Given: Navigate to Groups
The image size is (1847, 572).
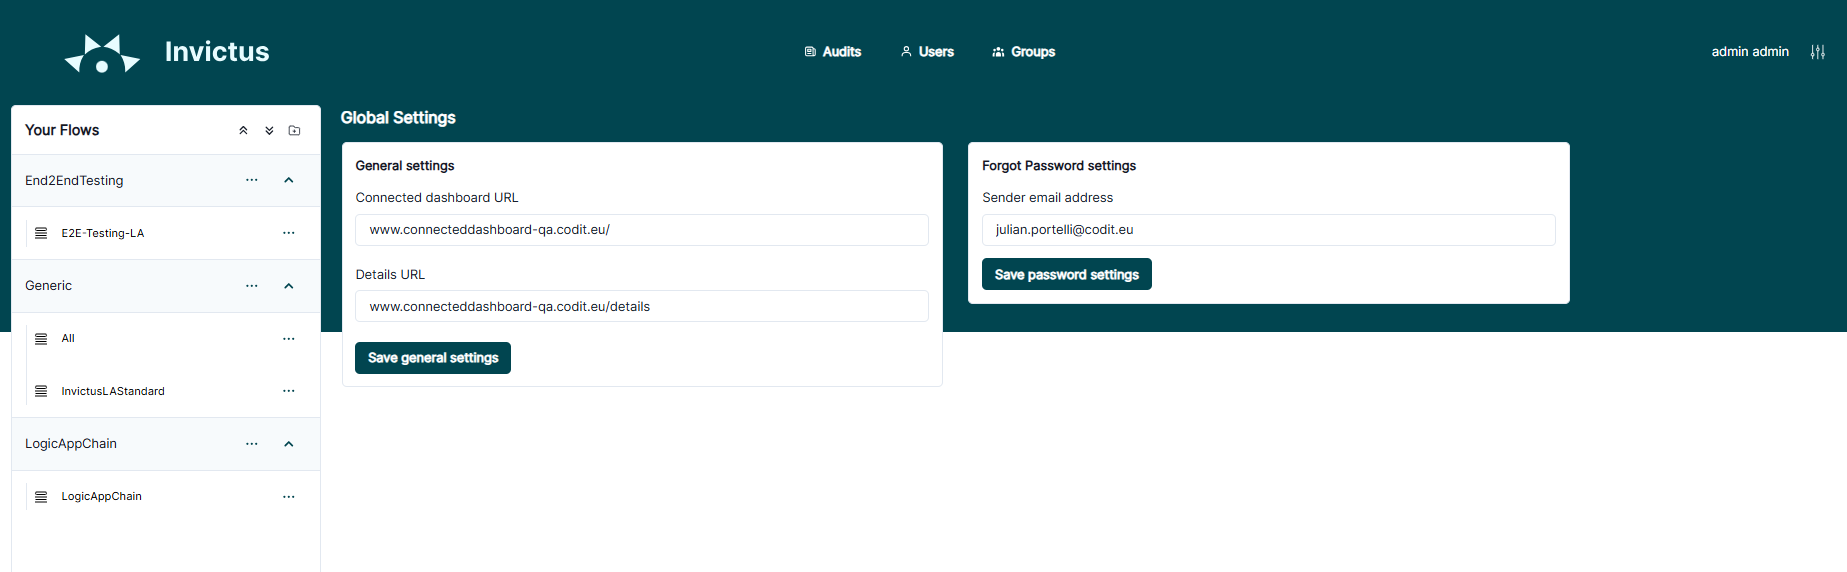Looking at the screenshot, I should 1023,52.
